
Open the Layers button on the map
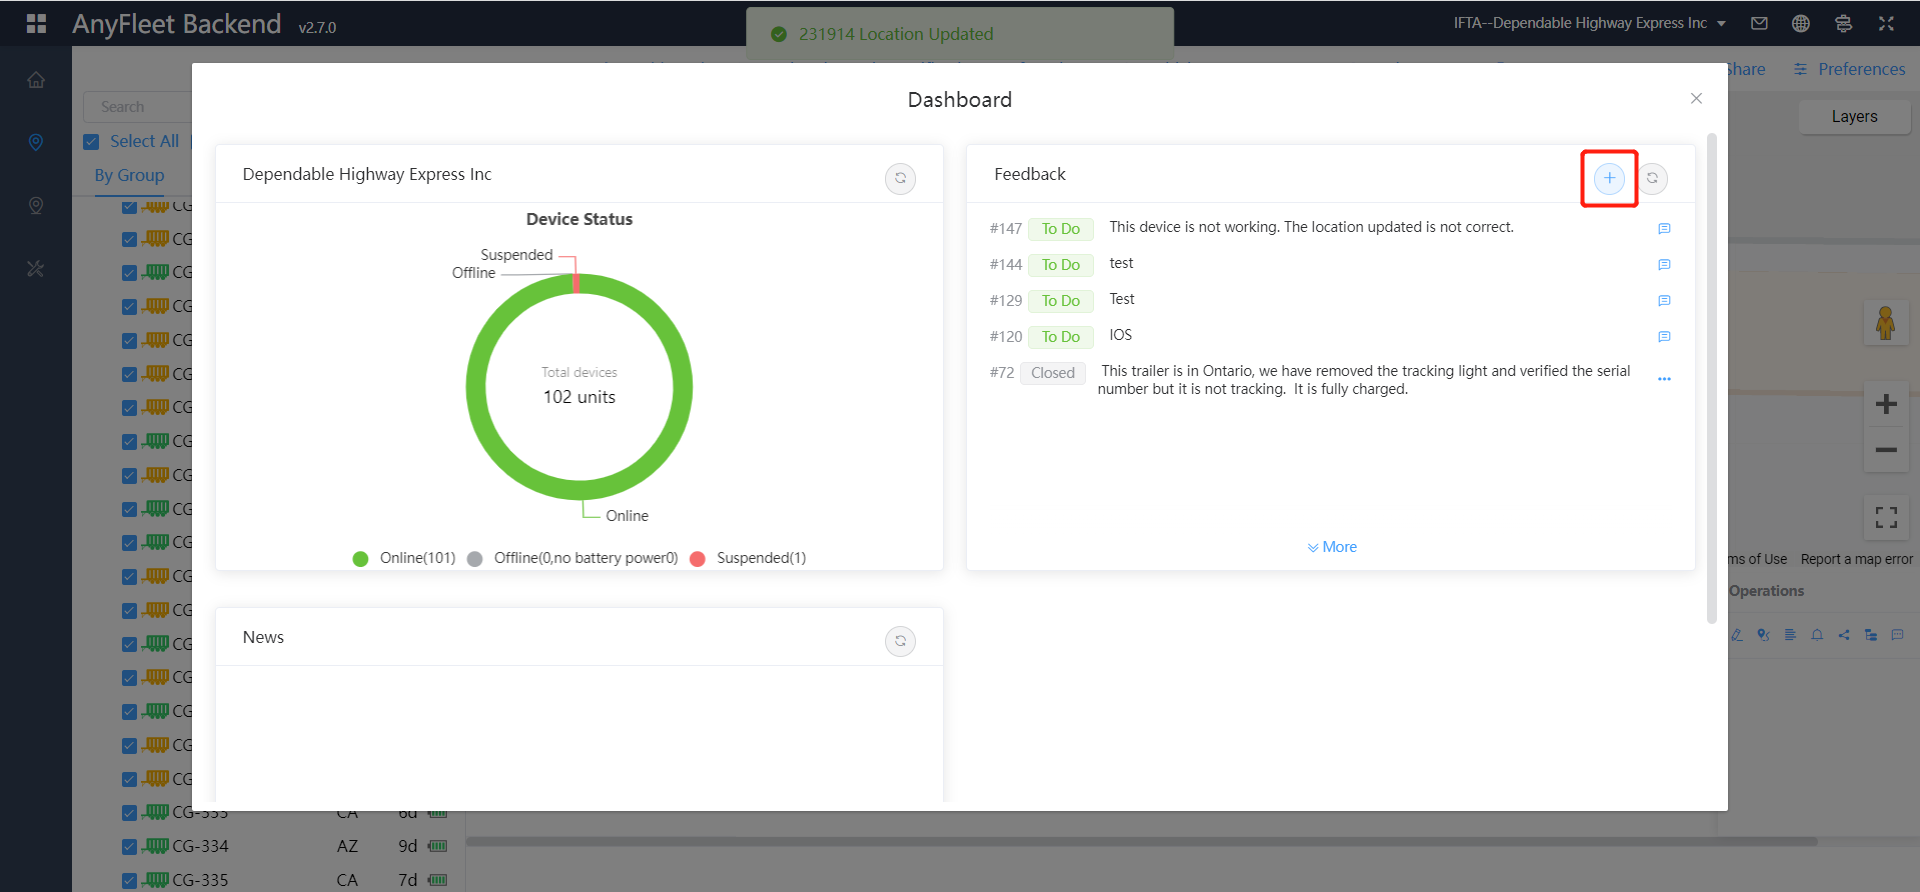point(1854,117)
